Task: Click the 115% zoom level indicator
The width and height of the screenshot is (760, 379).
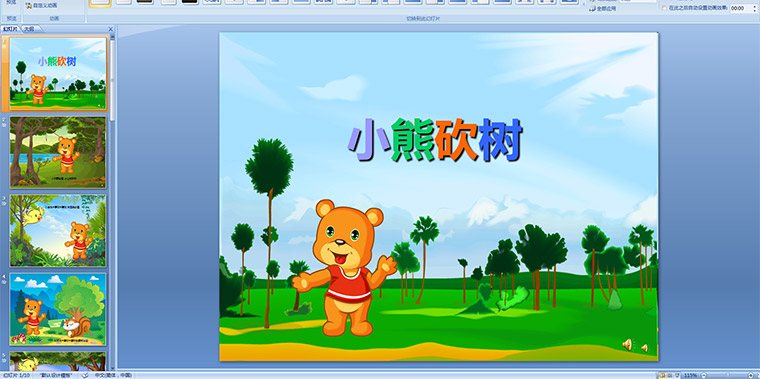Action: click(x=690, y=375)
